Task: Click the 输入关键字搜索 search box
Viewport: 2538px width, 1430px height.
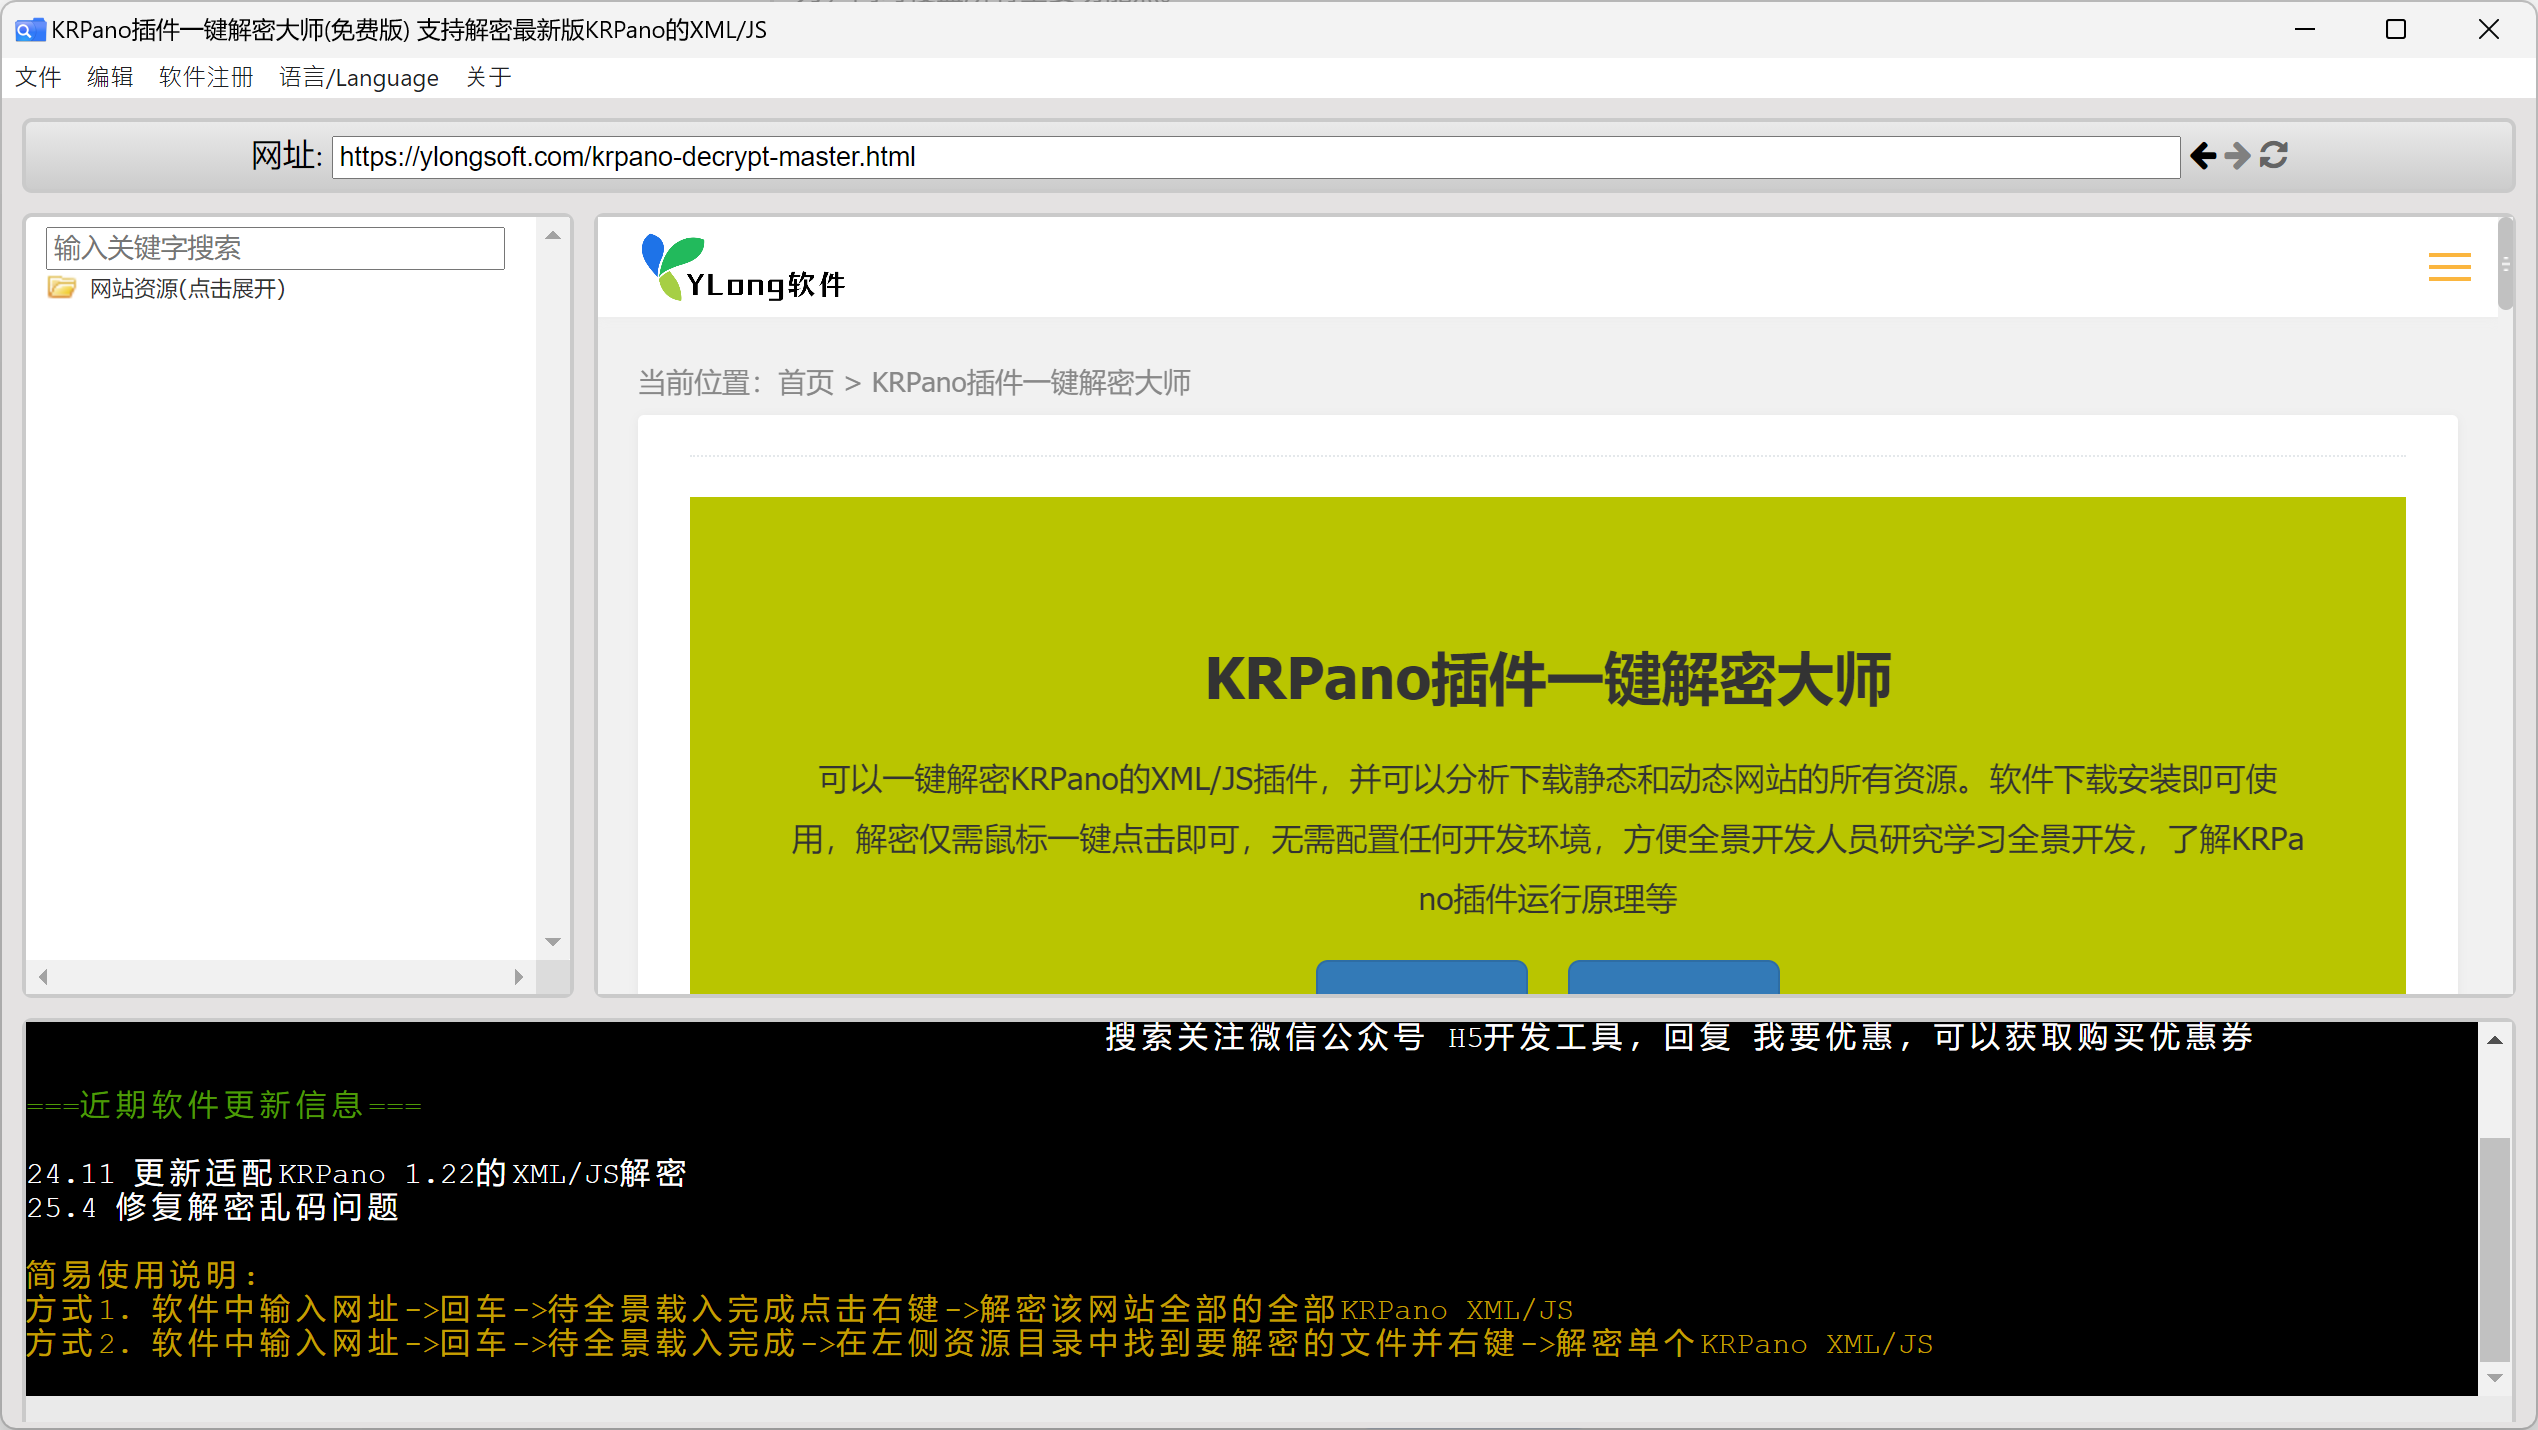Action: (275, 248)
